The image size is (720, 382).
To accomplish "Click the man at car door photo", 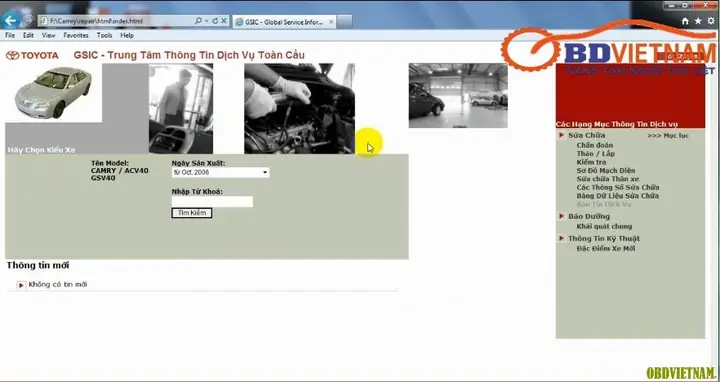I will pyautogui.click(x=181, y=109).
